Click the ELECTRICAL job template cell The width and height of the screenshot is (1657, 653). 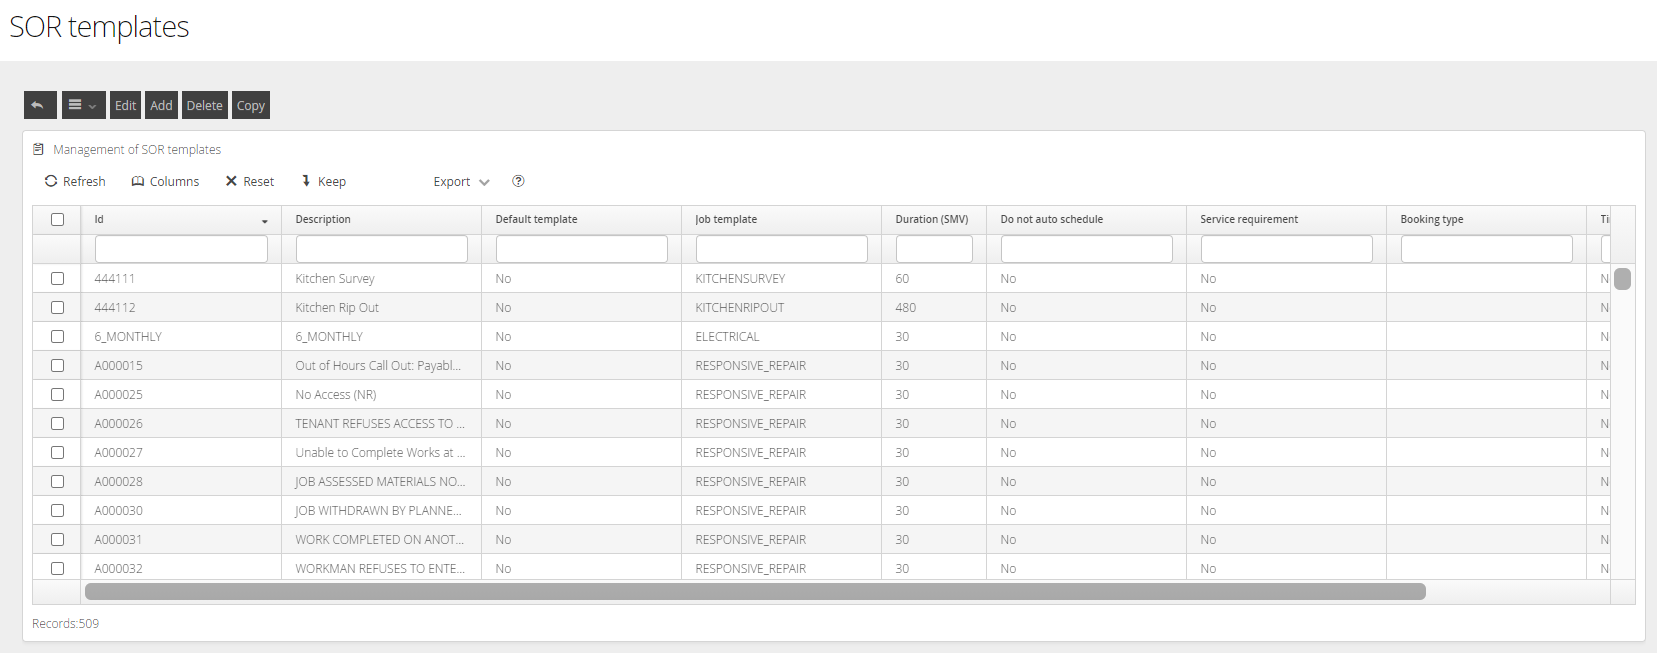[781, 336]
